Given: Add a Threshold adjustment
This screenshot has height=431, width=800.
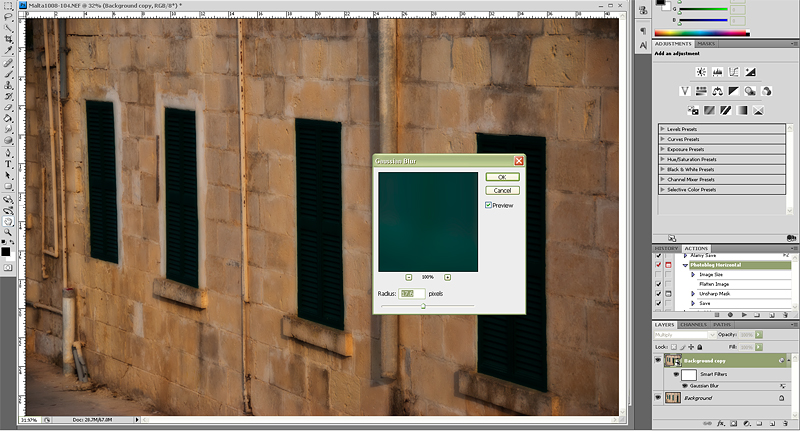Looking at the screenshot, I should click(x=726, y=110).
